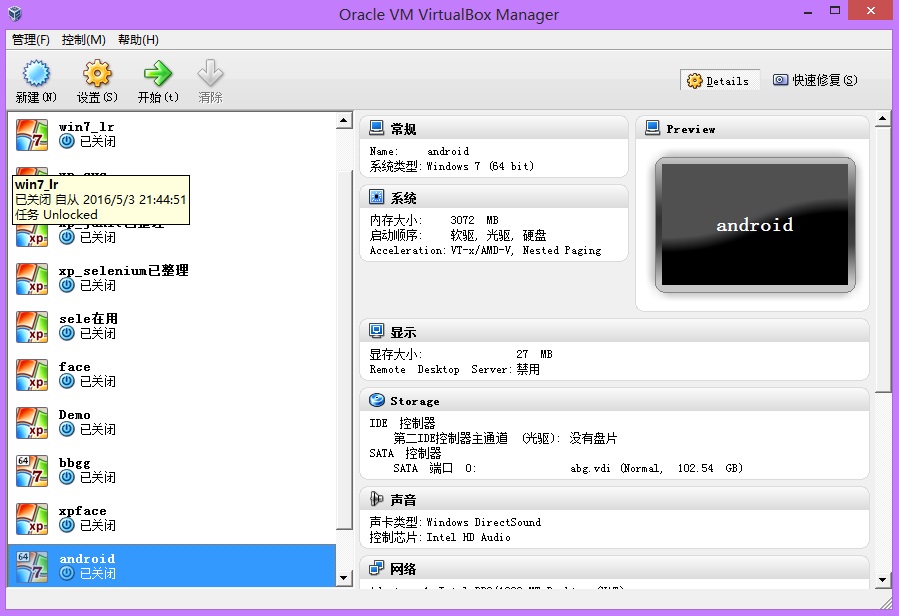This screenshot has width=899, height=616.
Task: Click the 'Intel HD Audio' controller value
Action: pyautogui.click(x=468, y=537)
